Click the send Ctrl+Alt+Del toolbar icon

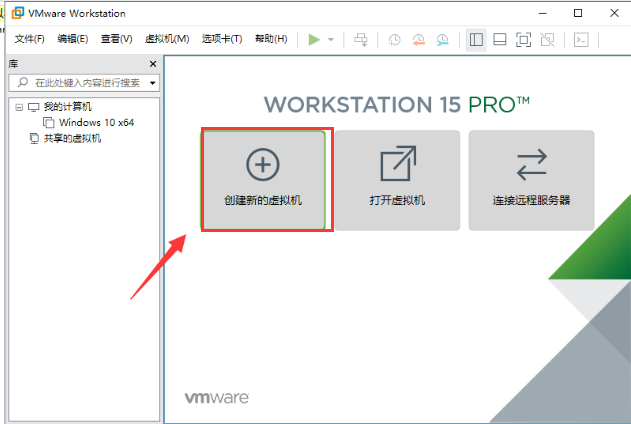[361, 39]
